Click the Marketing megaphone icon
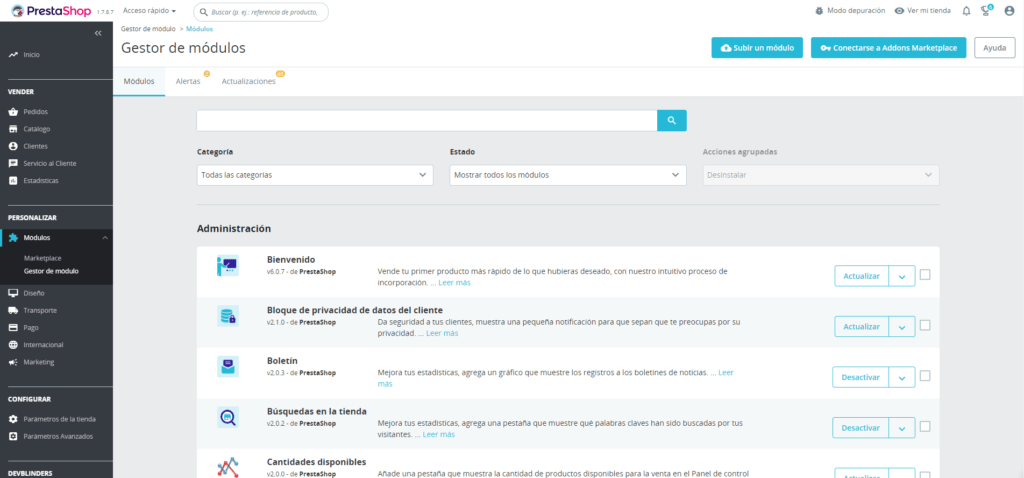Screen dimensions: 1024x478 click(13, 362)
